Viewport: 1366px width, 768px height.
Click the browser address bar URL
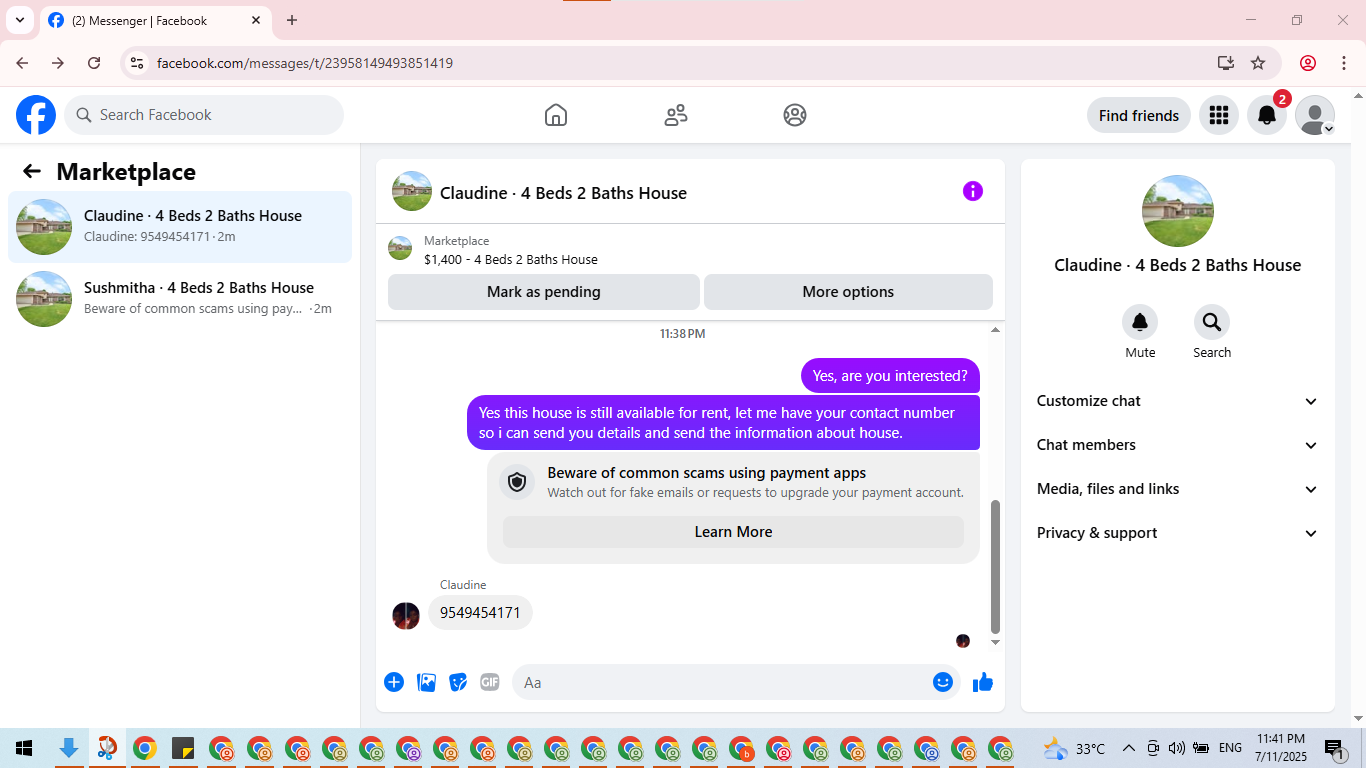(305, 63)
